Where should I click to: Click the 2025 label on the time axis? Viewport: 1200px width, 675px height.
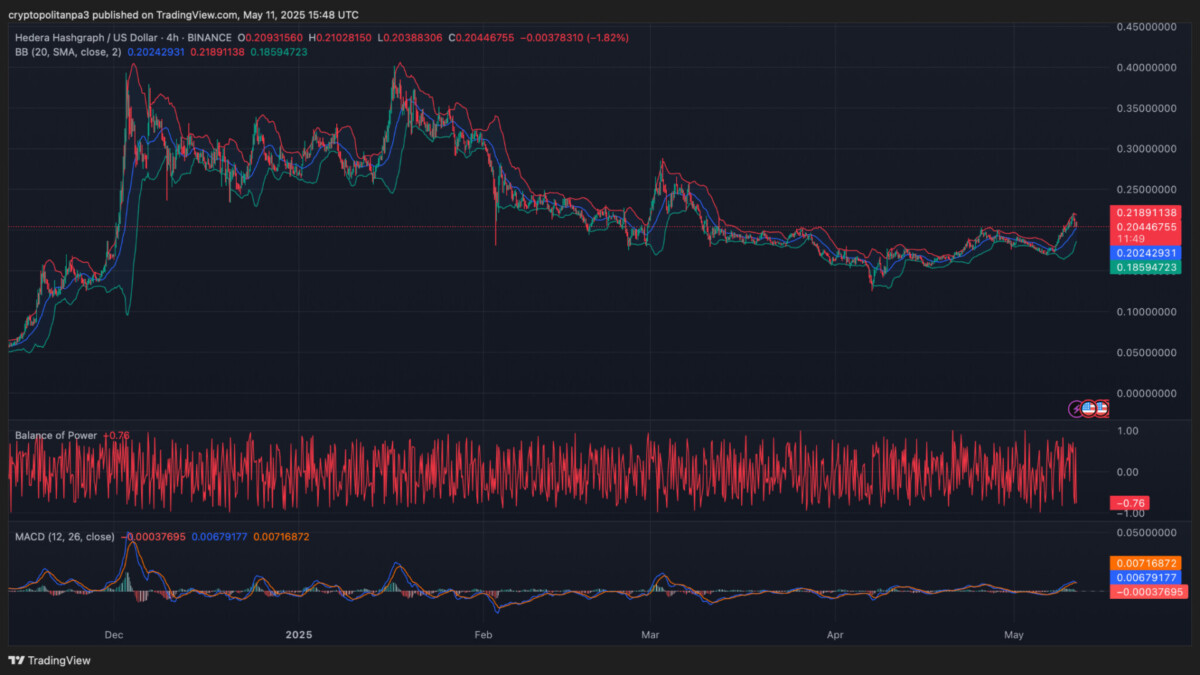[x=300, y=634]
